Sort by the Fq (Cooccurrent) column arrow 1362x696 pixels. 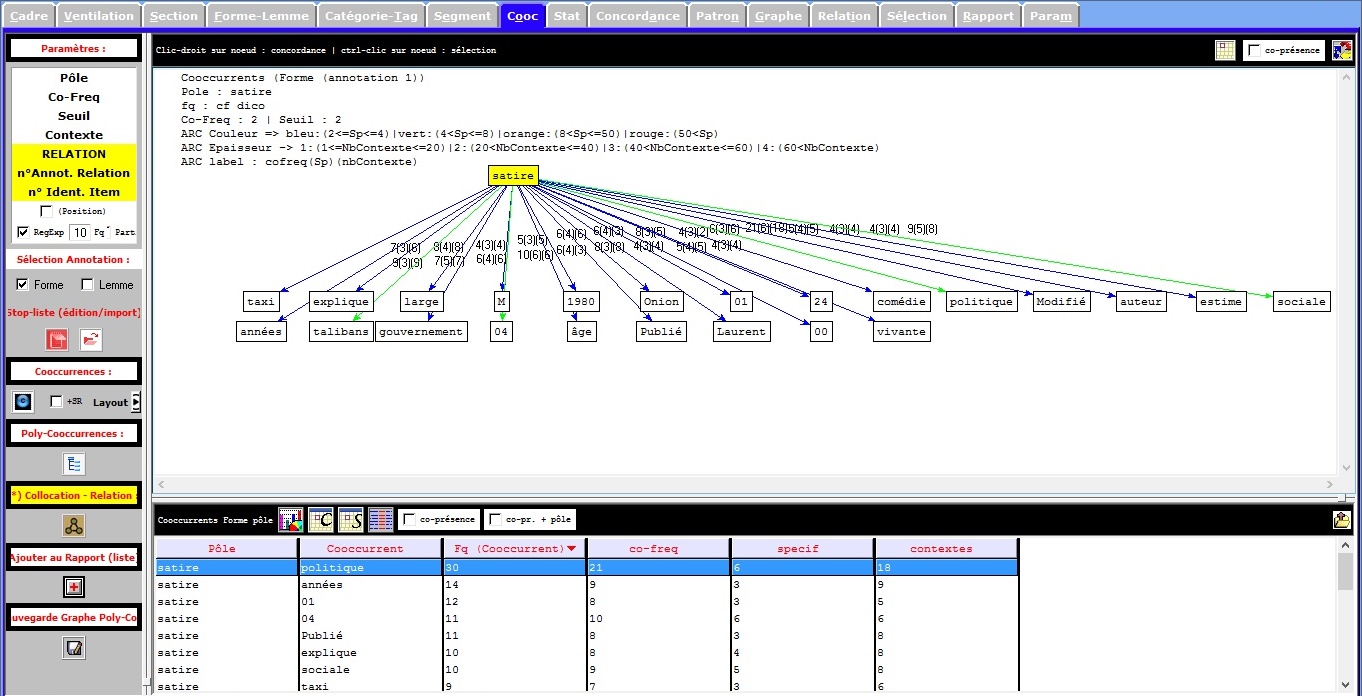(572, 548)
